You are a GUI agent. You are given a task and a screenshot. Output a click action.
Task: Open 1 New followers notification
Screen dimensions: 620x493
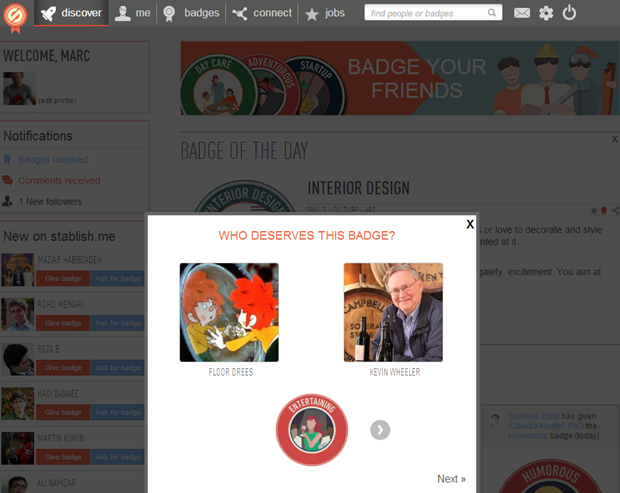[x=50, y=201]
